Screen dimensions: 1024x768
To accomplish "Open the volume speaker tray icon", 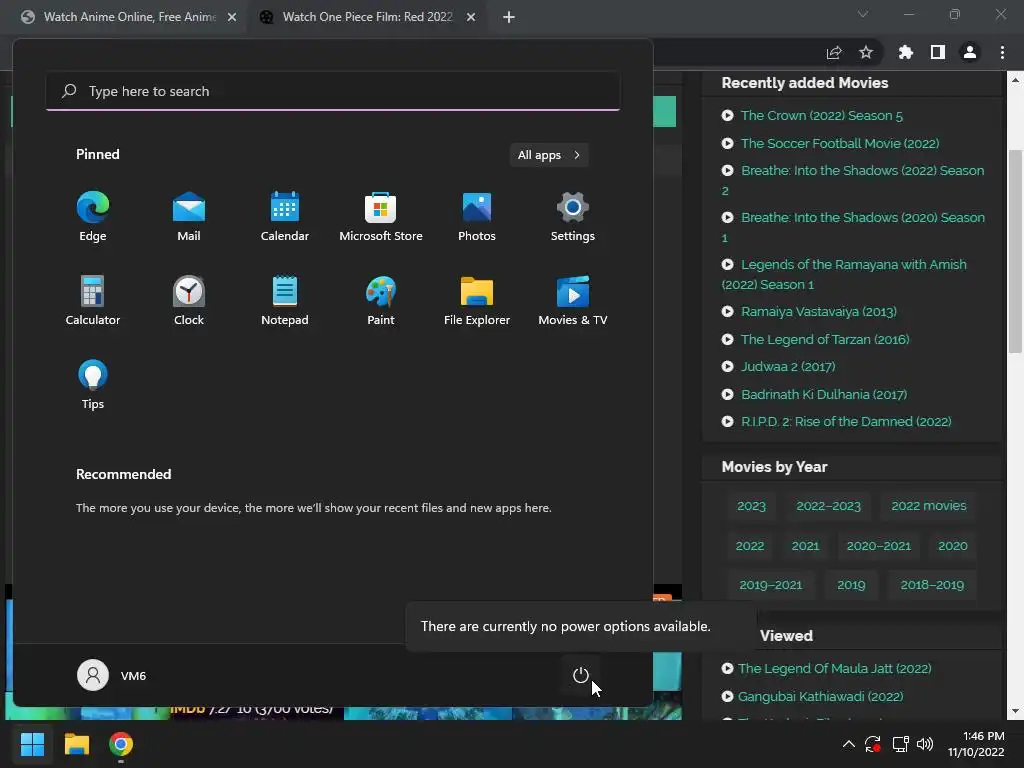I will click(925, 744).
